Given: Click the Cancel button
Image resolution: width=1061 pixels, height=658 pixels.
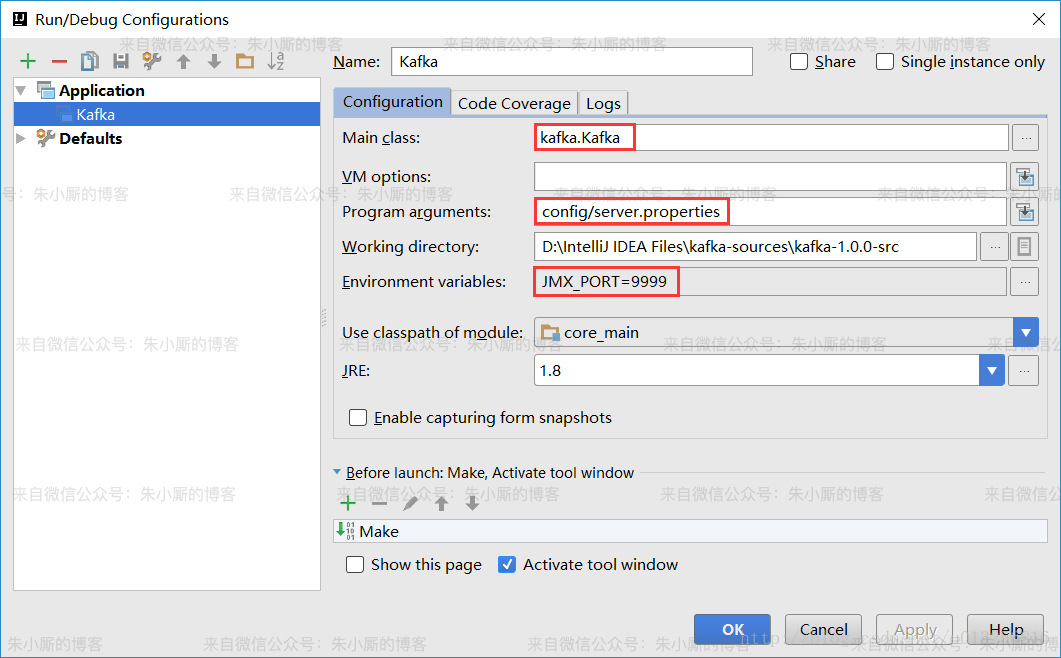Looking at the screenshot, I should (x=823, y=630).
